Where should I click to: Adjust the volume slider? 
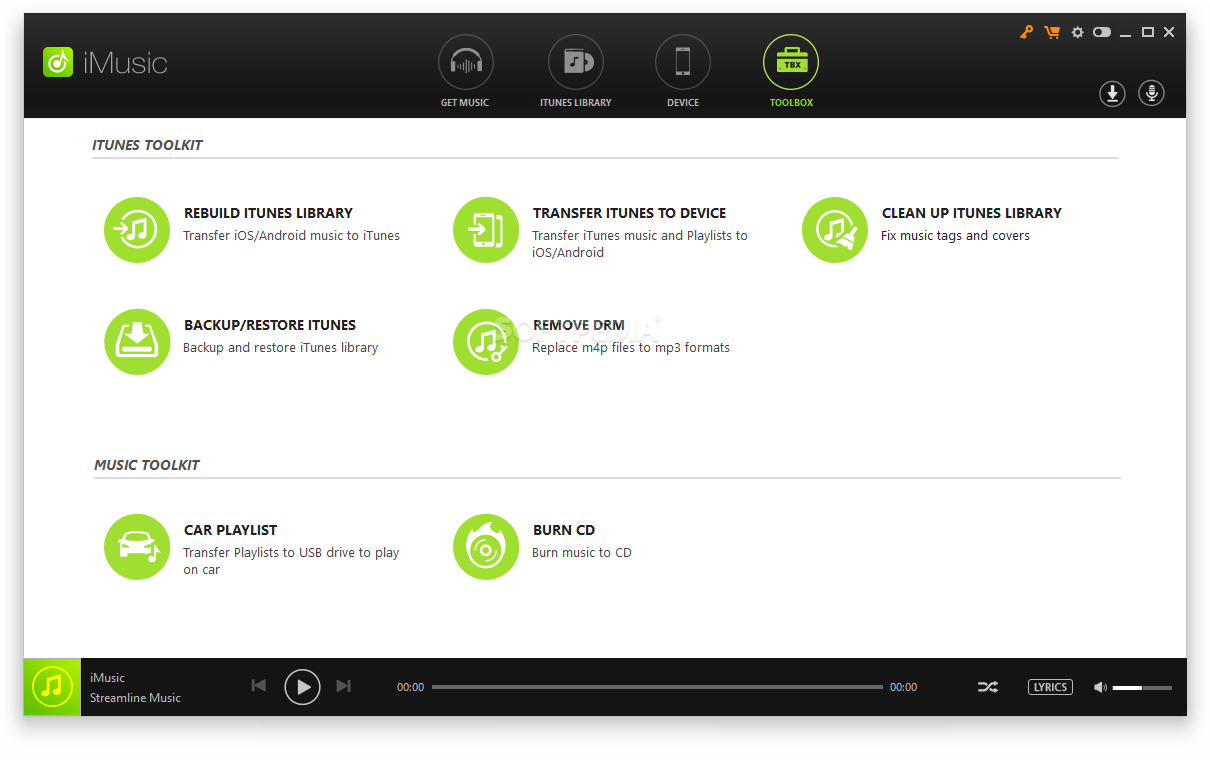pyautogui.click(x=1142, y=688)
